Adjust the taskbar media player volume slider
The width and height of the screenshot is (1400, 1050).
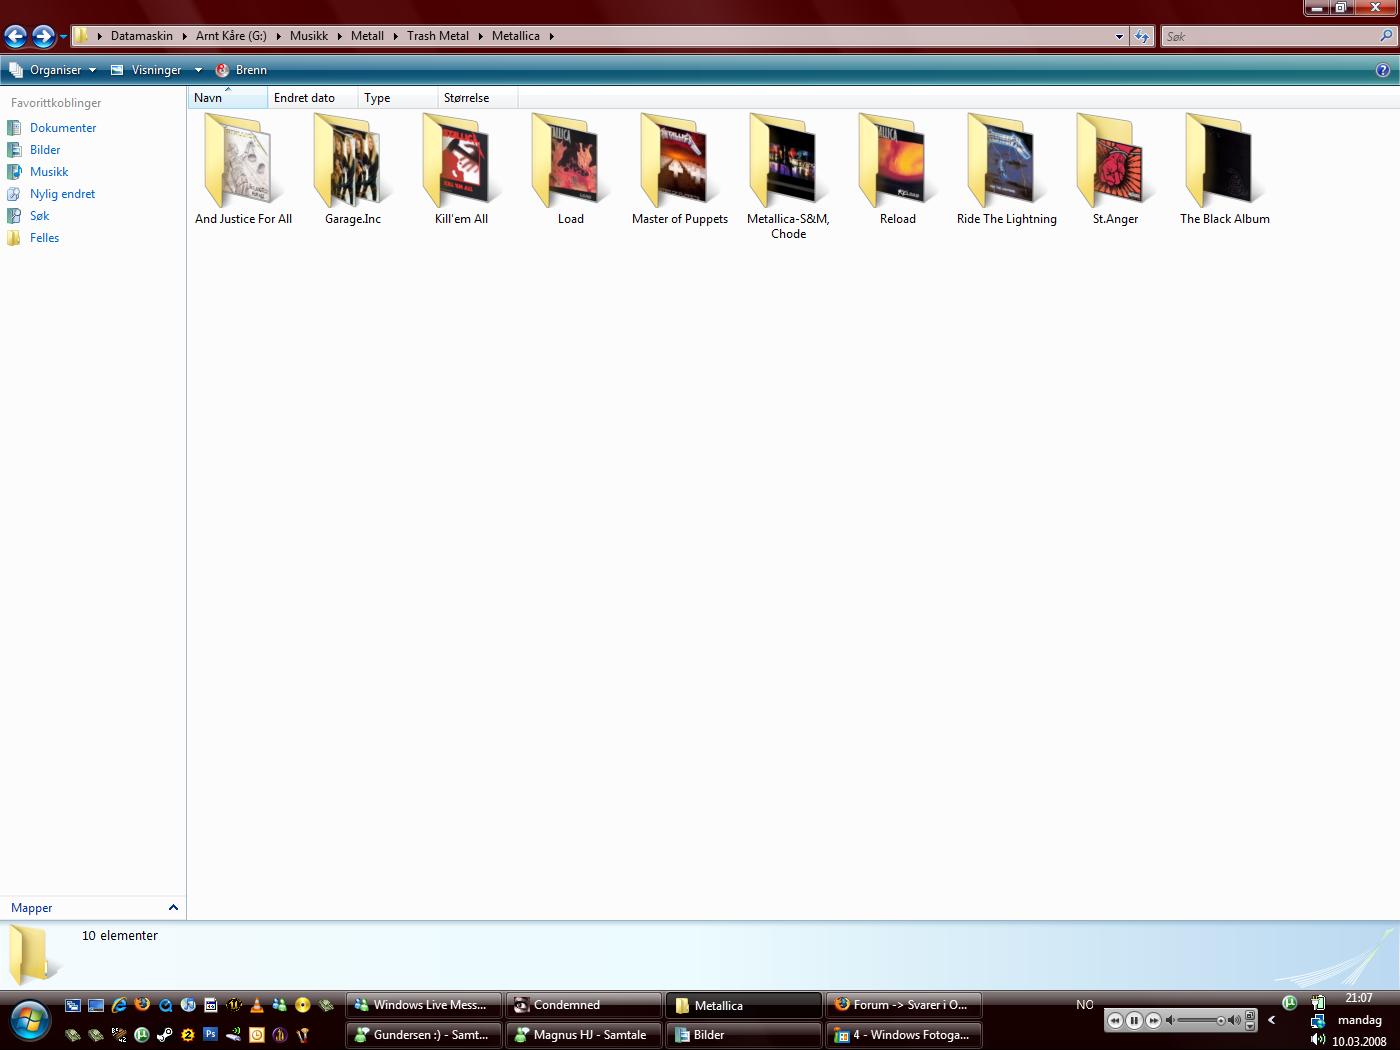pyautogui.click(x=1203, y=1020)
